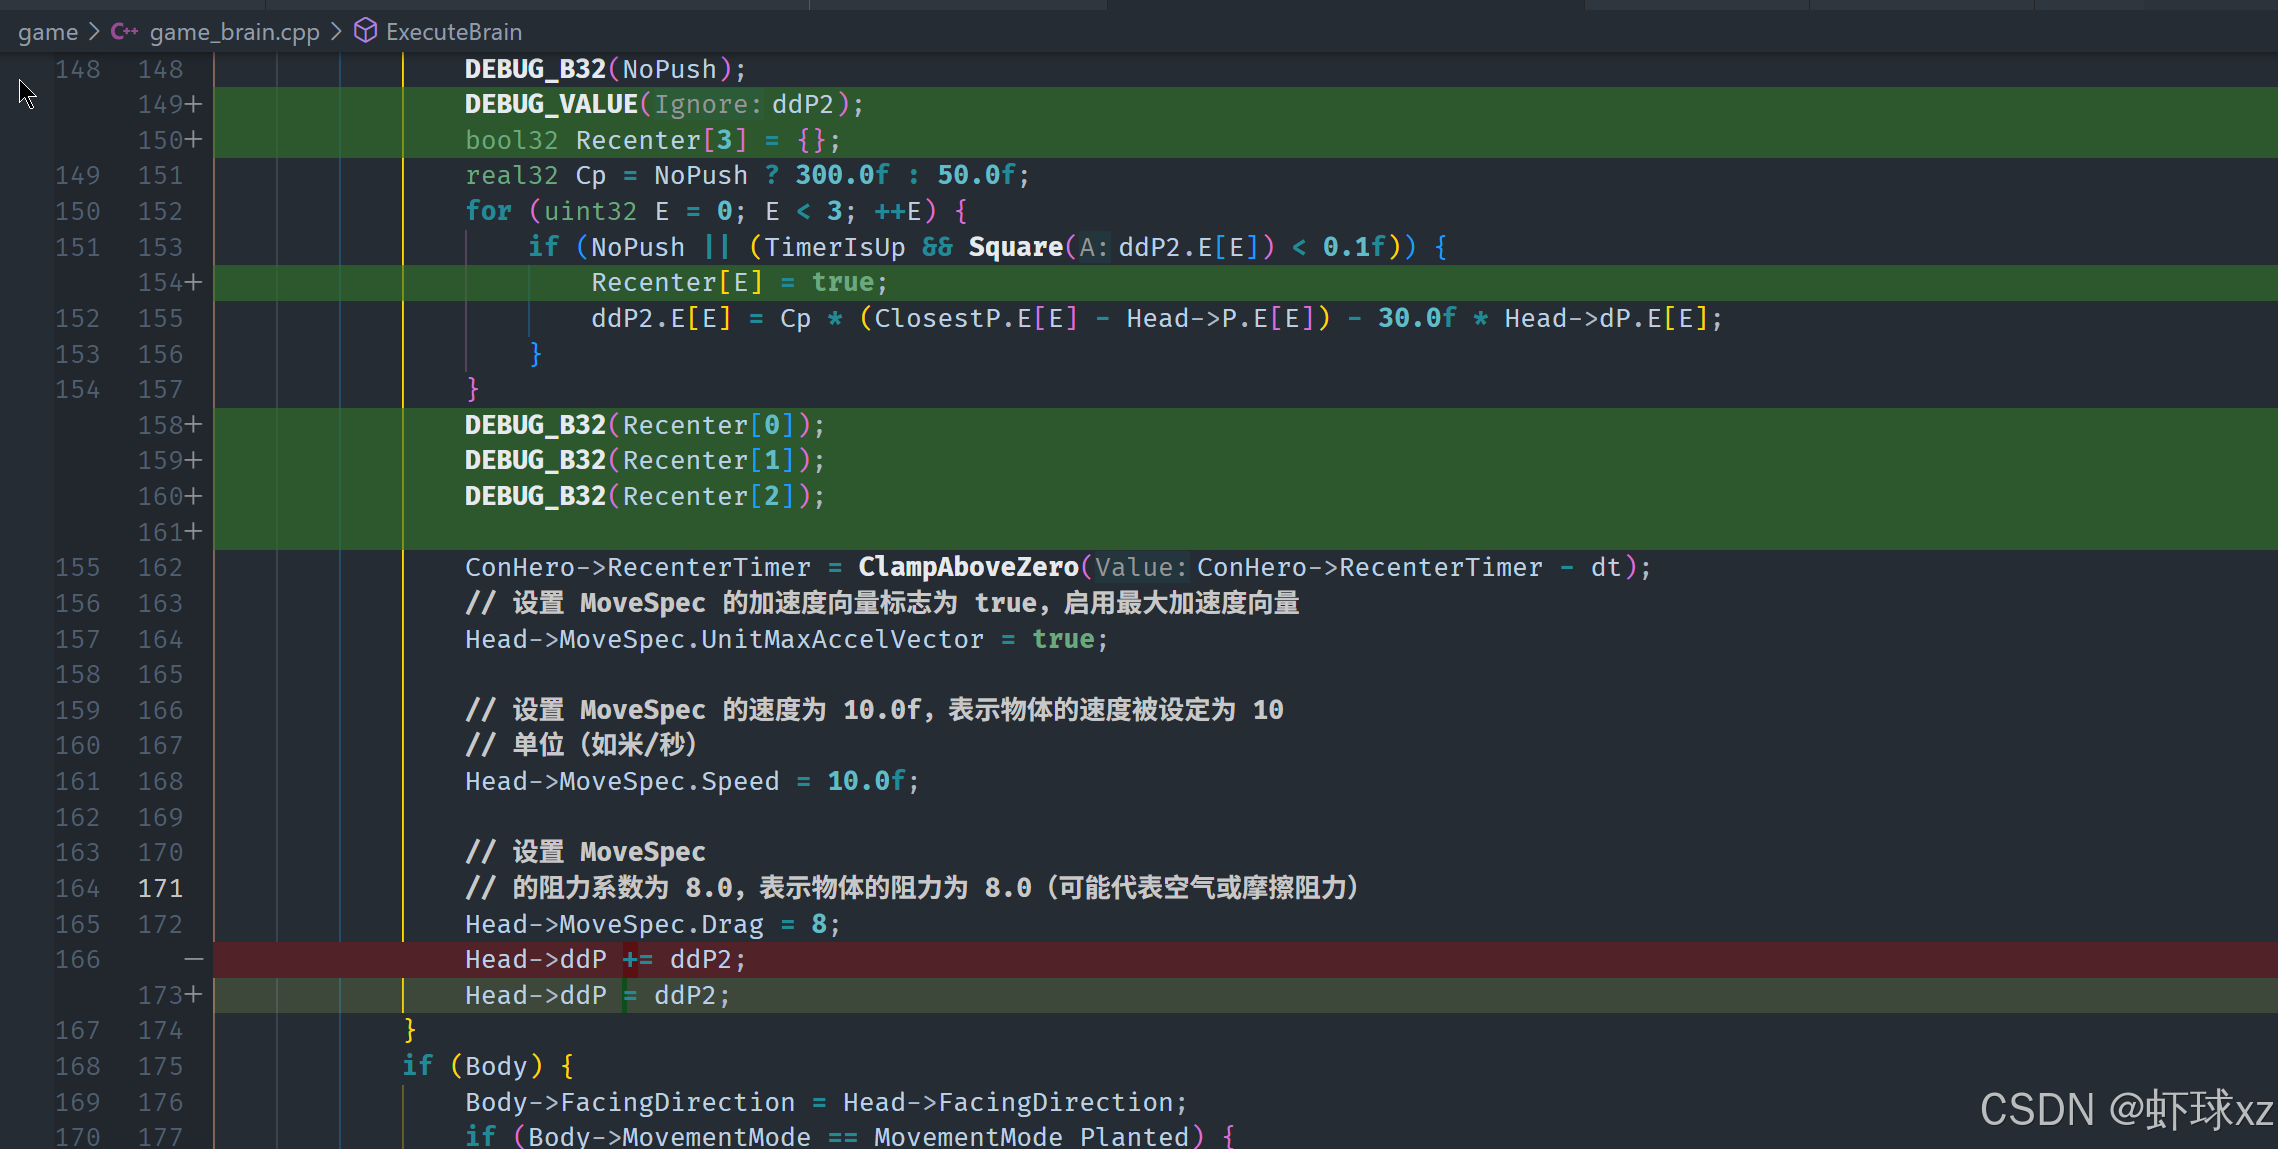Click original line number 148
Viewport: 2278px width, 1149px height.
77,70
